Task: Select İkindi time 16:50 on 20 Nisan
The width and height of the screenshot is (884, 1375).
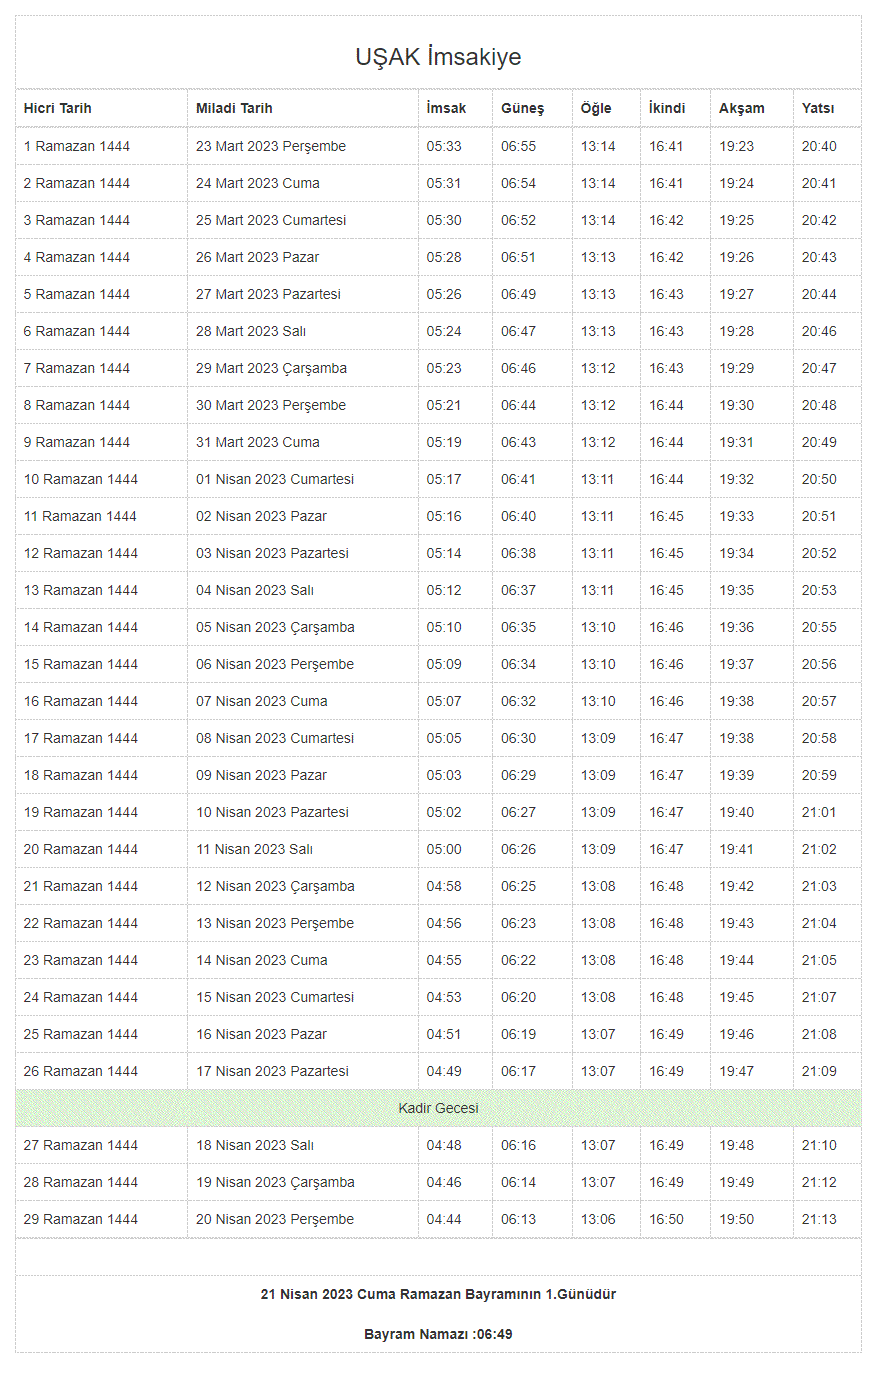Action: [666, 1219]
